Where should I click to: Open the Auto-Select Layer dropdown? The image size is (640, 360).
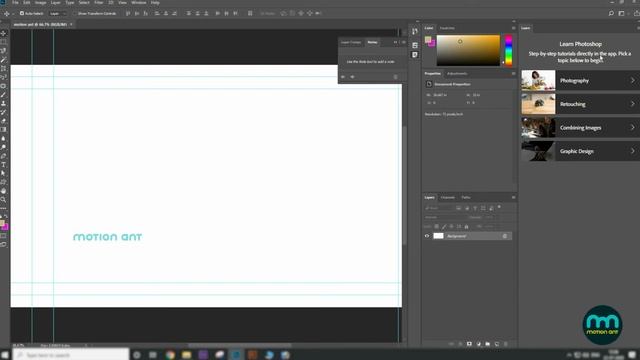click(58, 13)
